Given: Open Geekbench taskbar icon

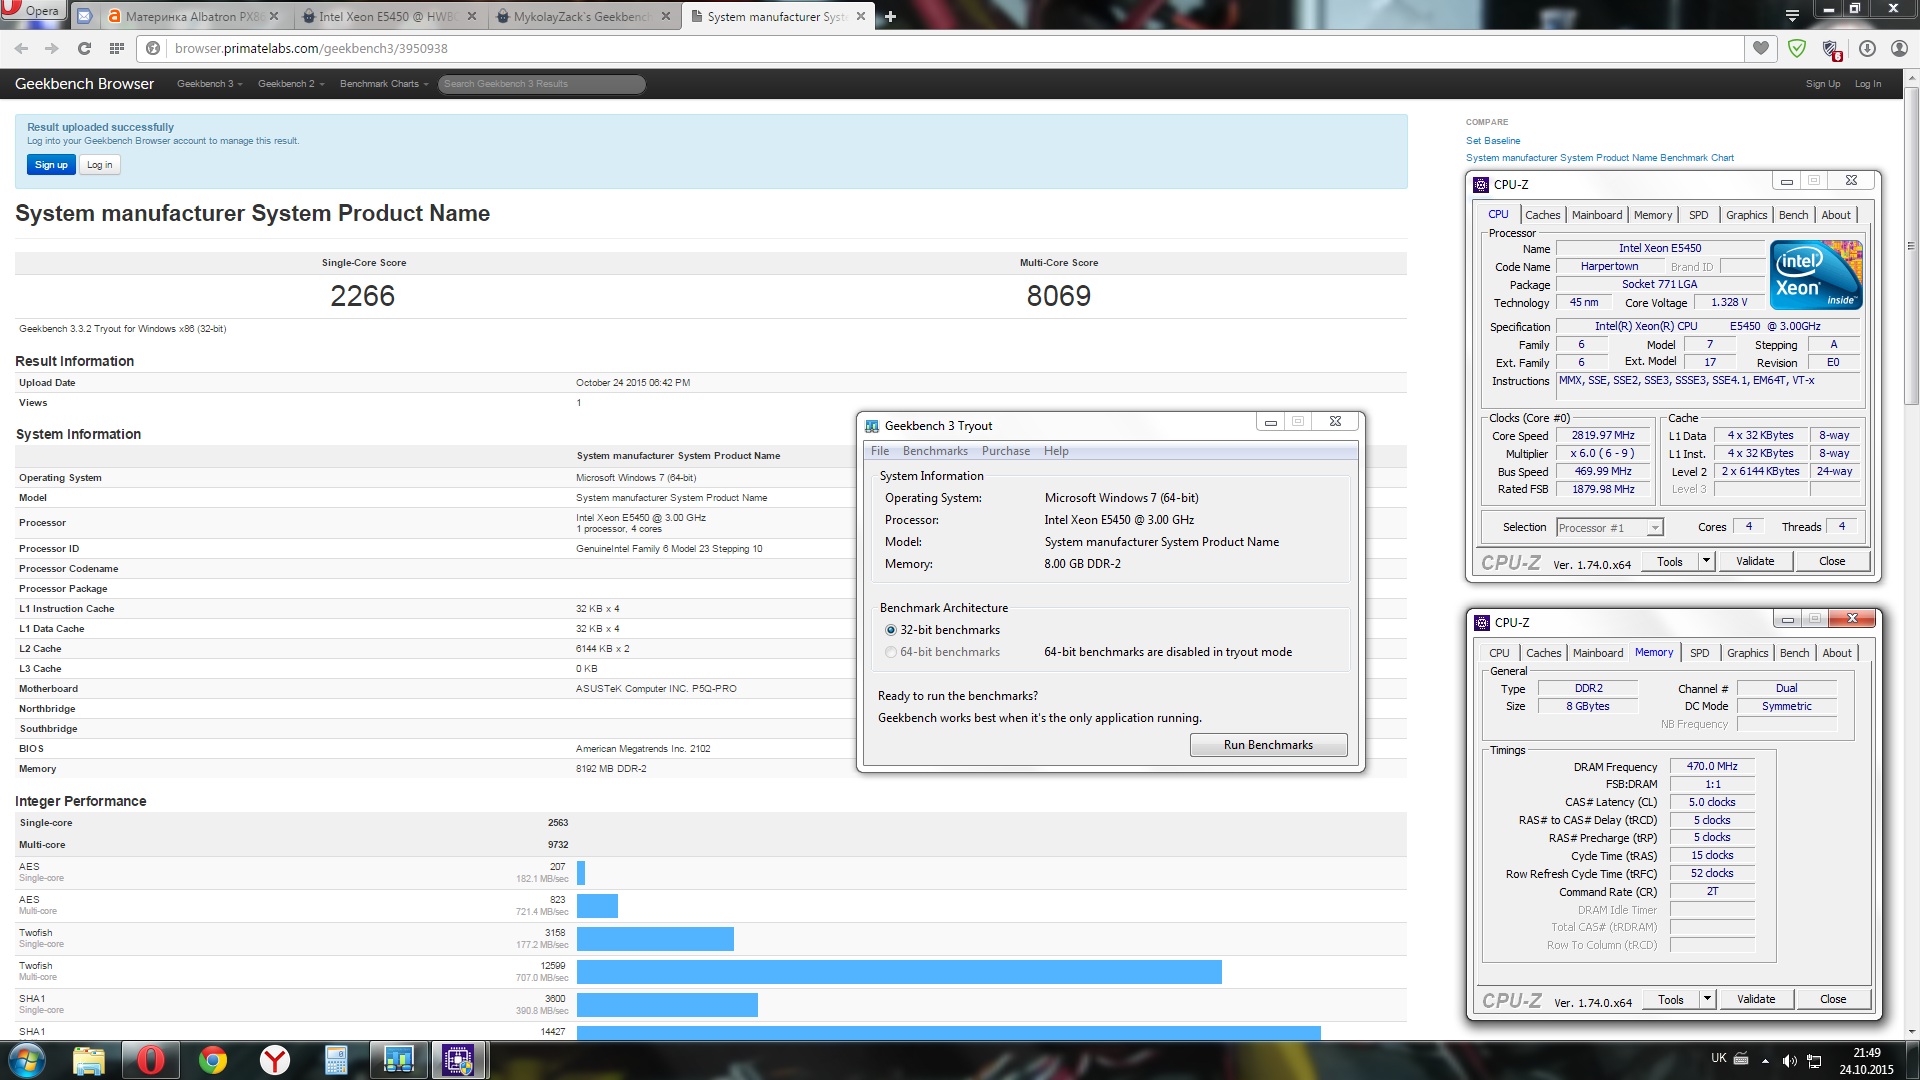Looking at the screenshot, I should point(398,1060).
